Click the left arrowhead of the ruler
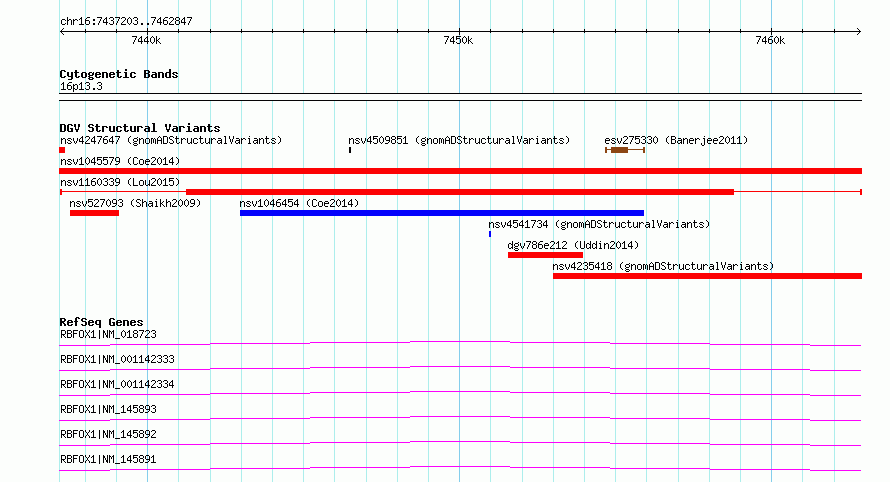The height and width of the screenshot is (482, 890). pos(62,31)
